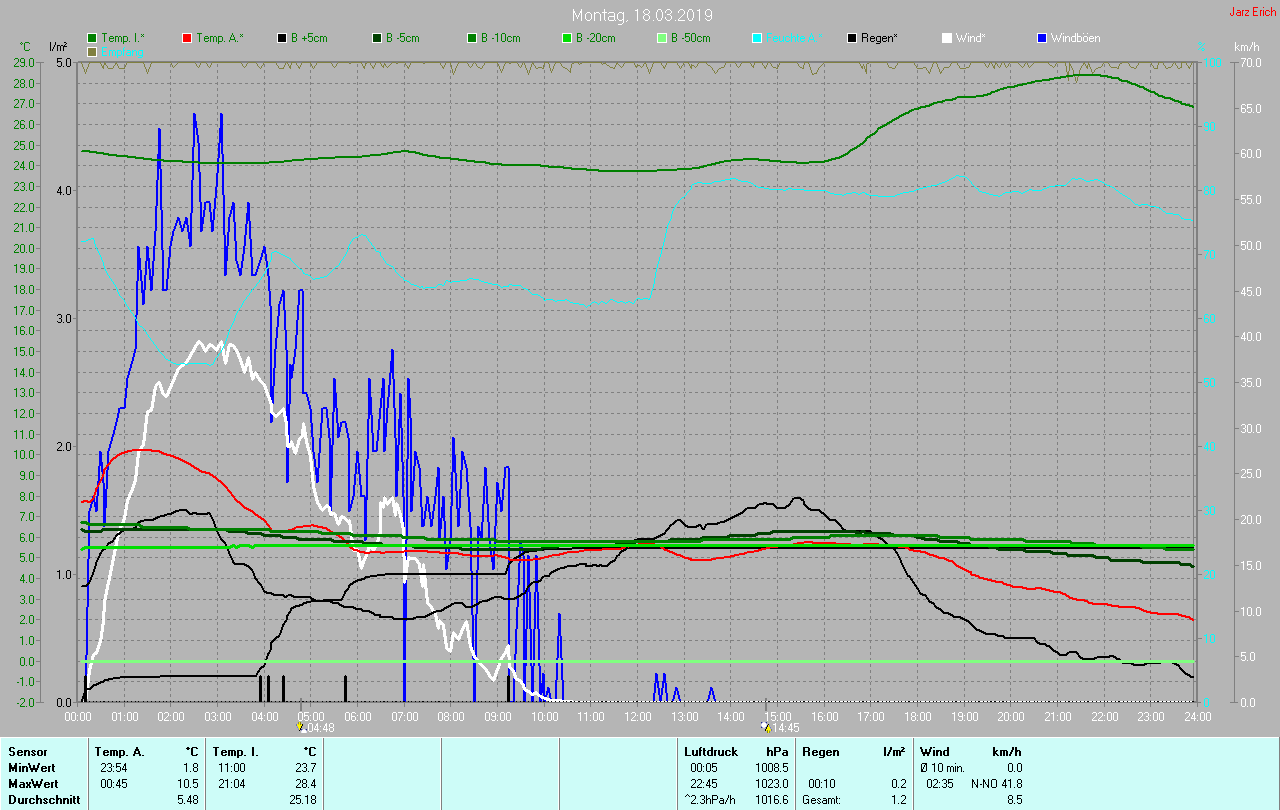Viewport: 1280px width, 810px height.
Task: Click the black Regen legend square
Action: pyautogui.click(x=852, y=38)
